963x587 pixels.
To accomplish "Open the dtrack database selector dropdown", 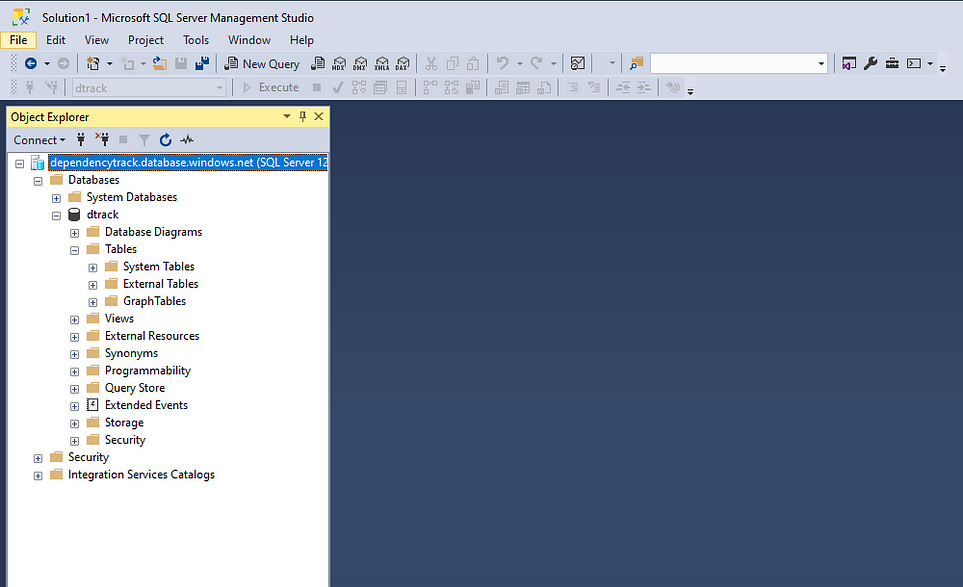I will [x=219, y=88].
